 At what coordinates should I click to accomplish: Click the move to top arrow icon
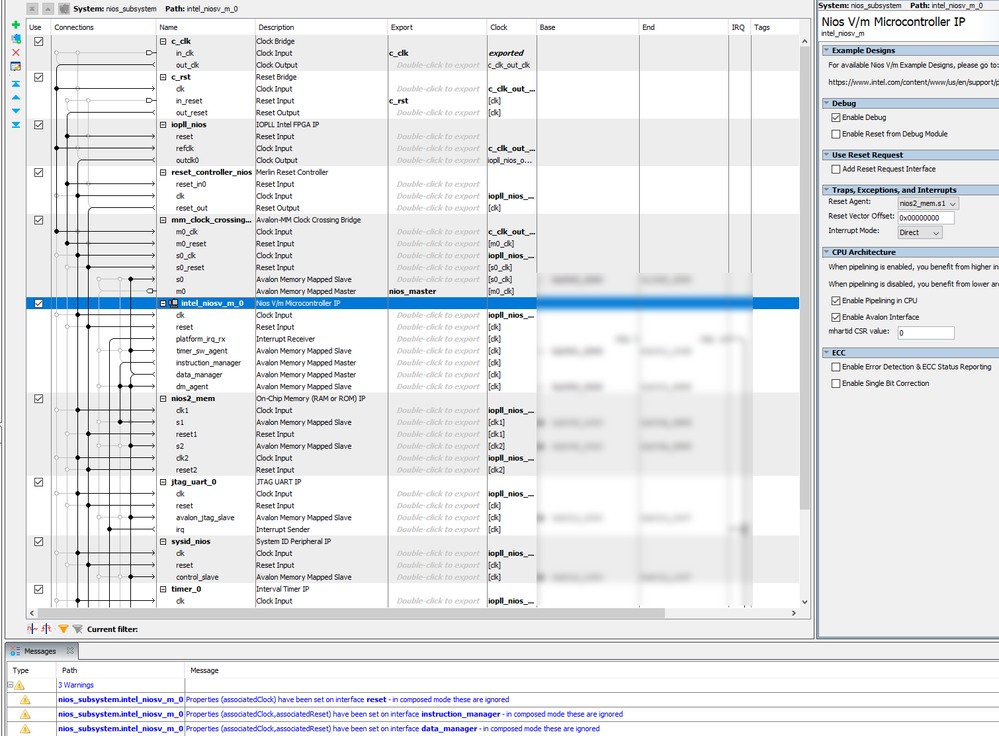tap(16, 83)
